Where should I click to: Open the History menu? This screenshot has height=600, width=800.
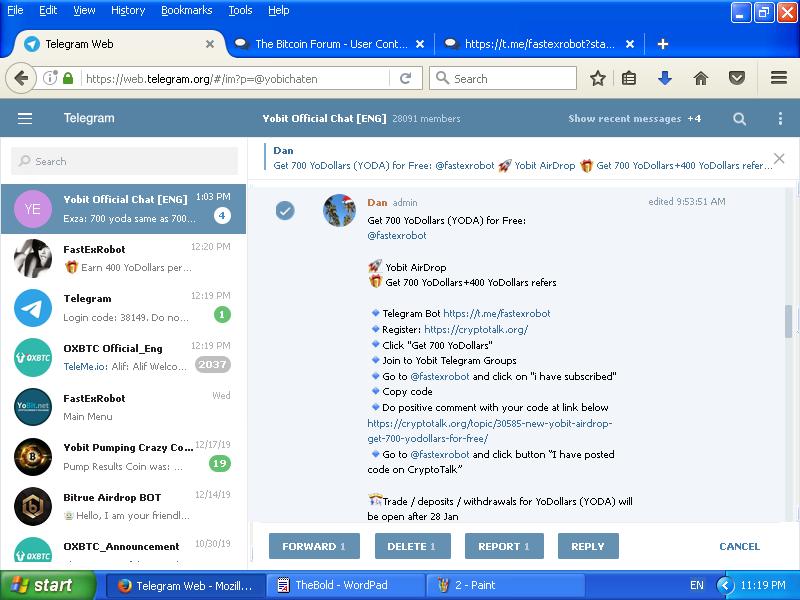point(128,10)
